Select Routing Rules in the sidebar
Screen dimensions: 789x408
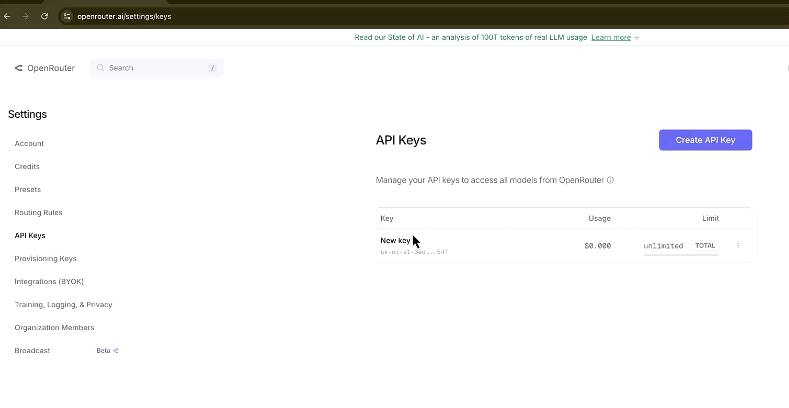pos(38,212)
